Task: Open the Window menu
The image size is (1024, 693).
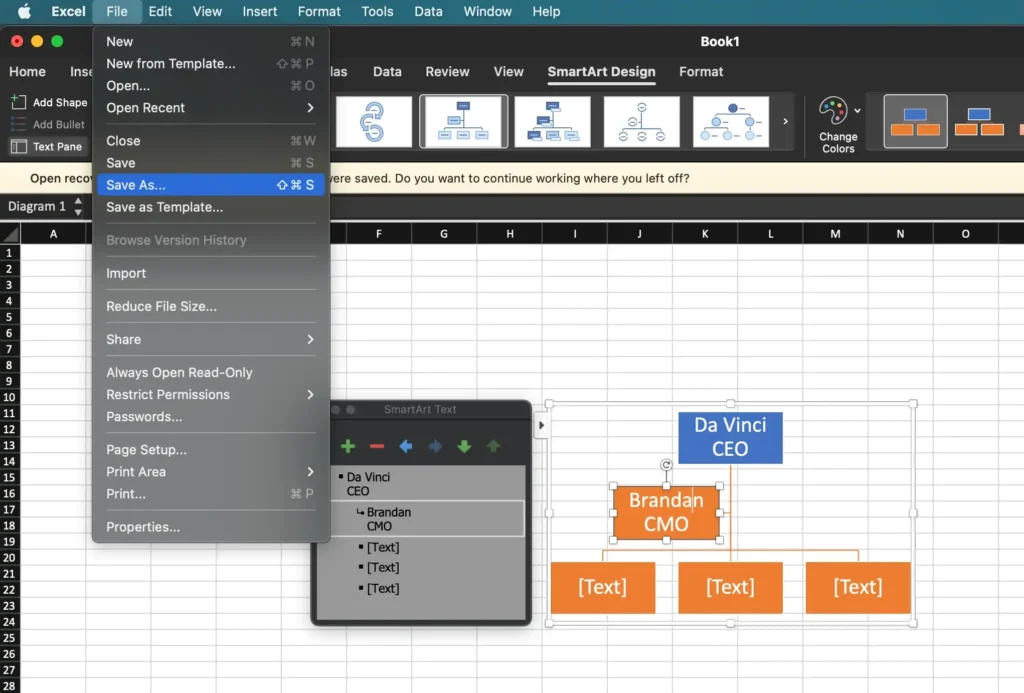Action: (487, 11)
